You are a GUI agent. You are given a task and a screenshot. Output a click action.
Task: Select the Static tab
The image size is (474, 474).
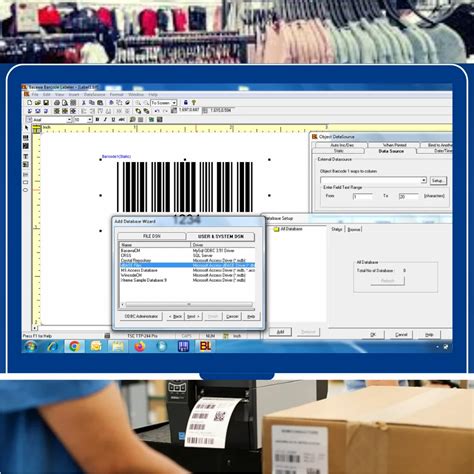click(x=338, y=151)
